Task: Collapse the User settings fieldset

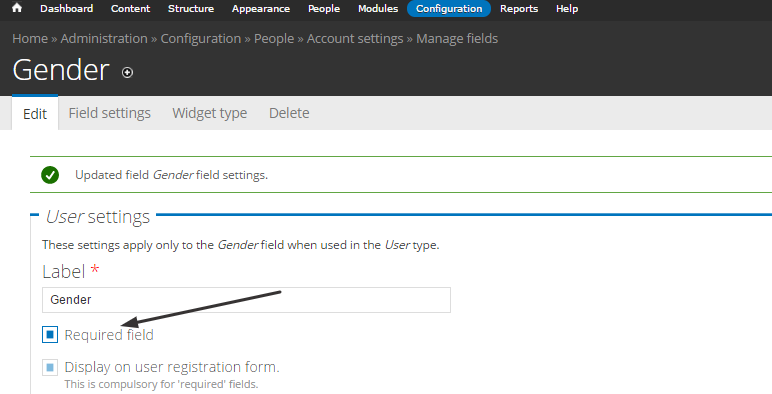Action: 97,217
